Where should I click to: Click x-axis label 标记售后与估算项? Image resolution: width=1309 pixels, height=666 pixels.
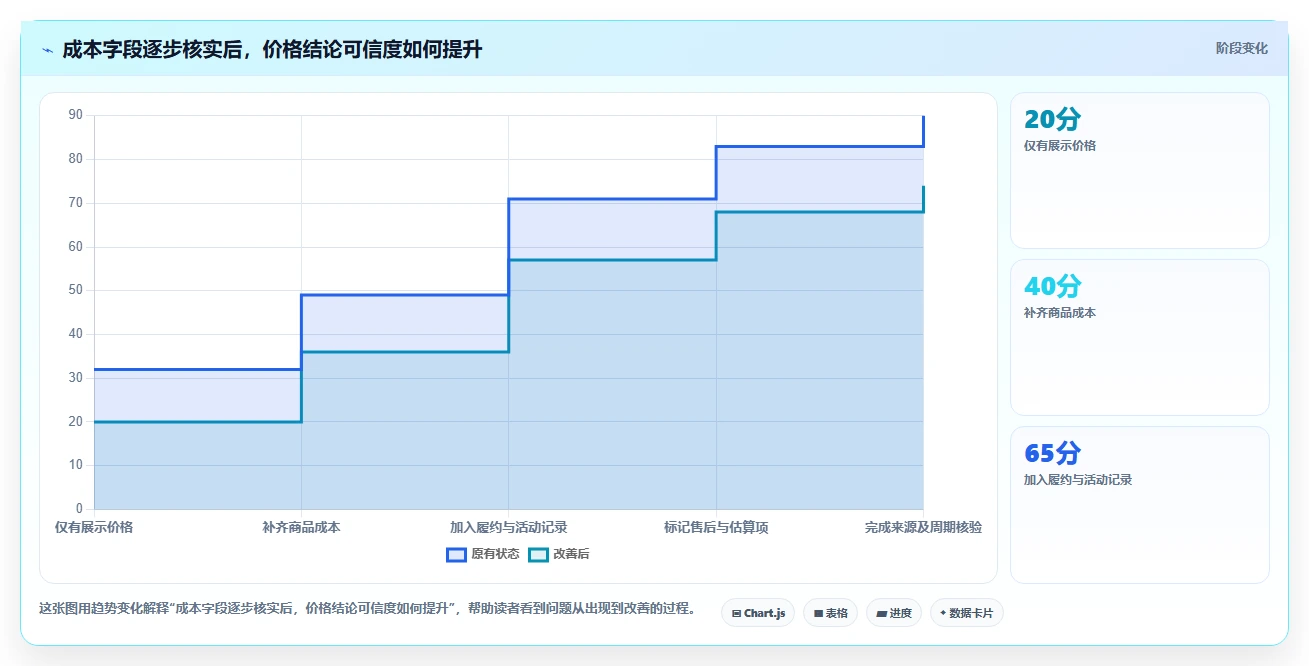[716, 527]
